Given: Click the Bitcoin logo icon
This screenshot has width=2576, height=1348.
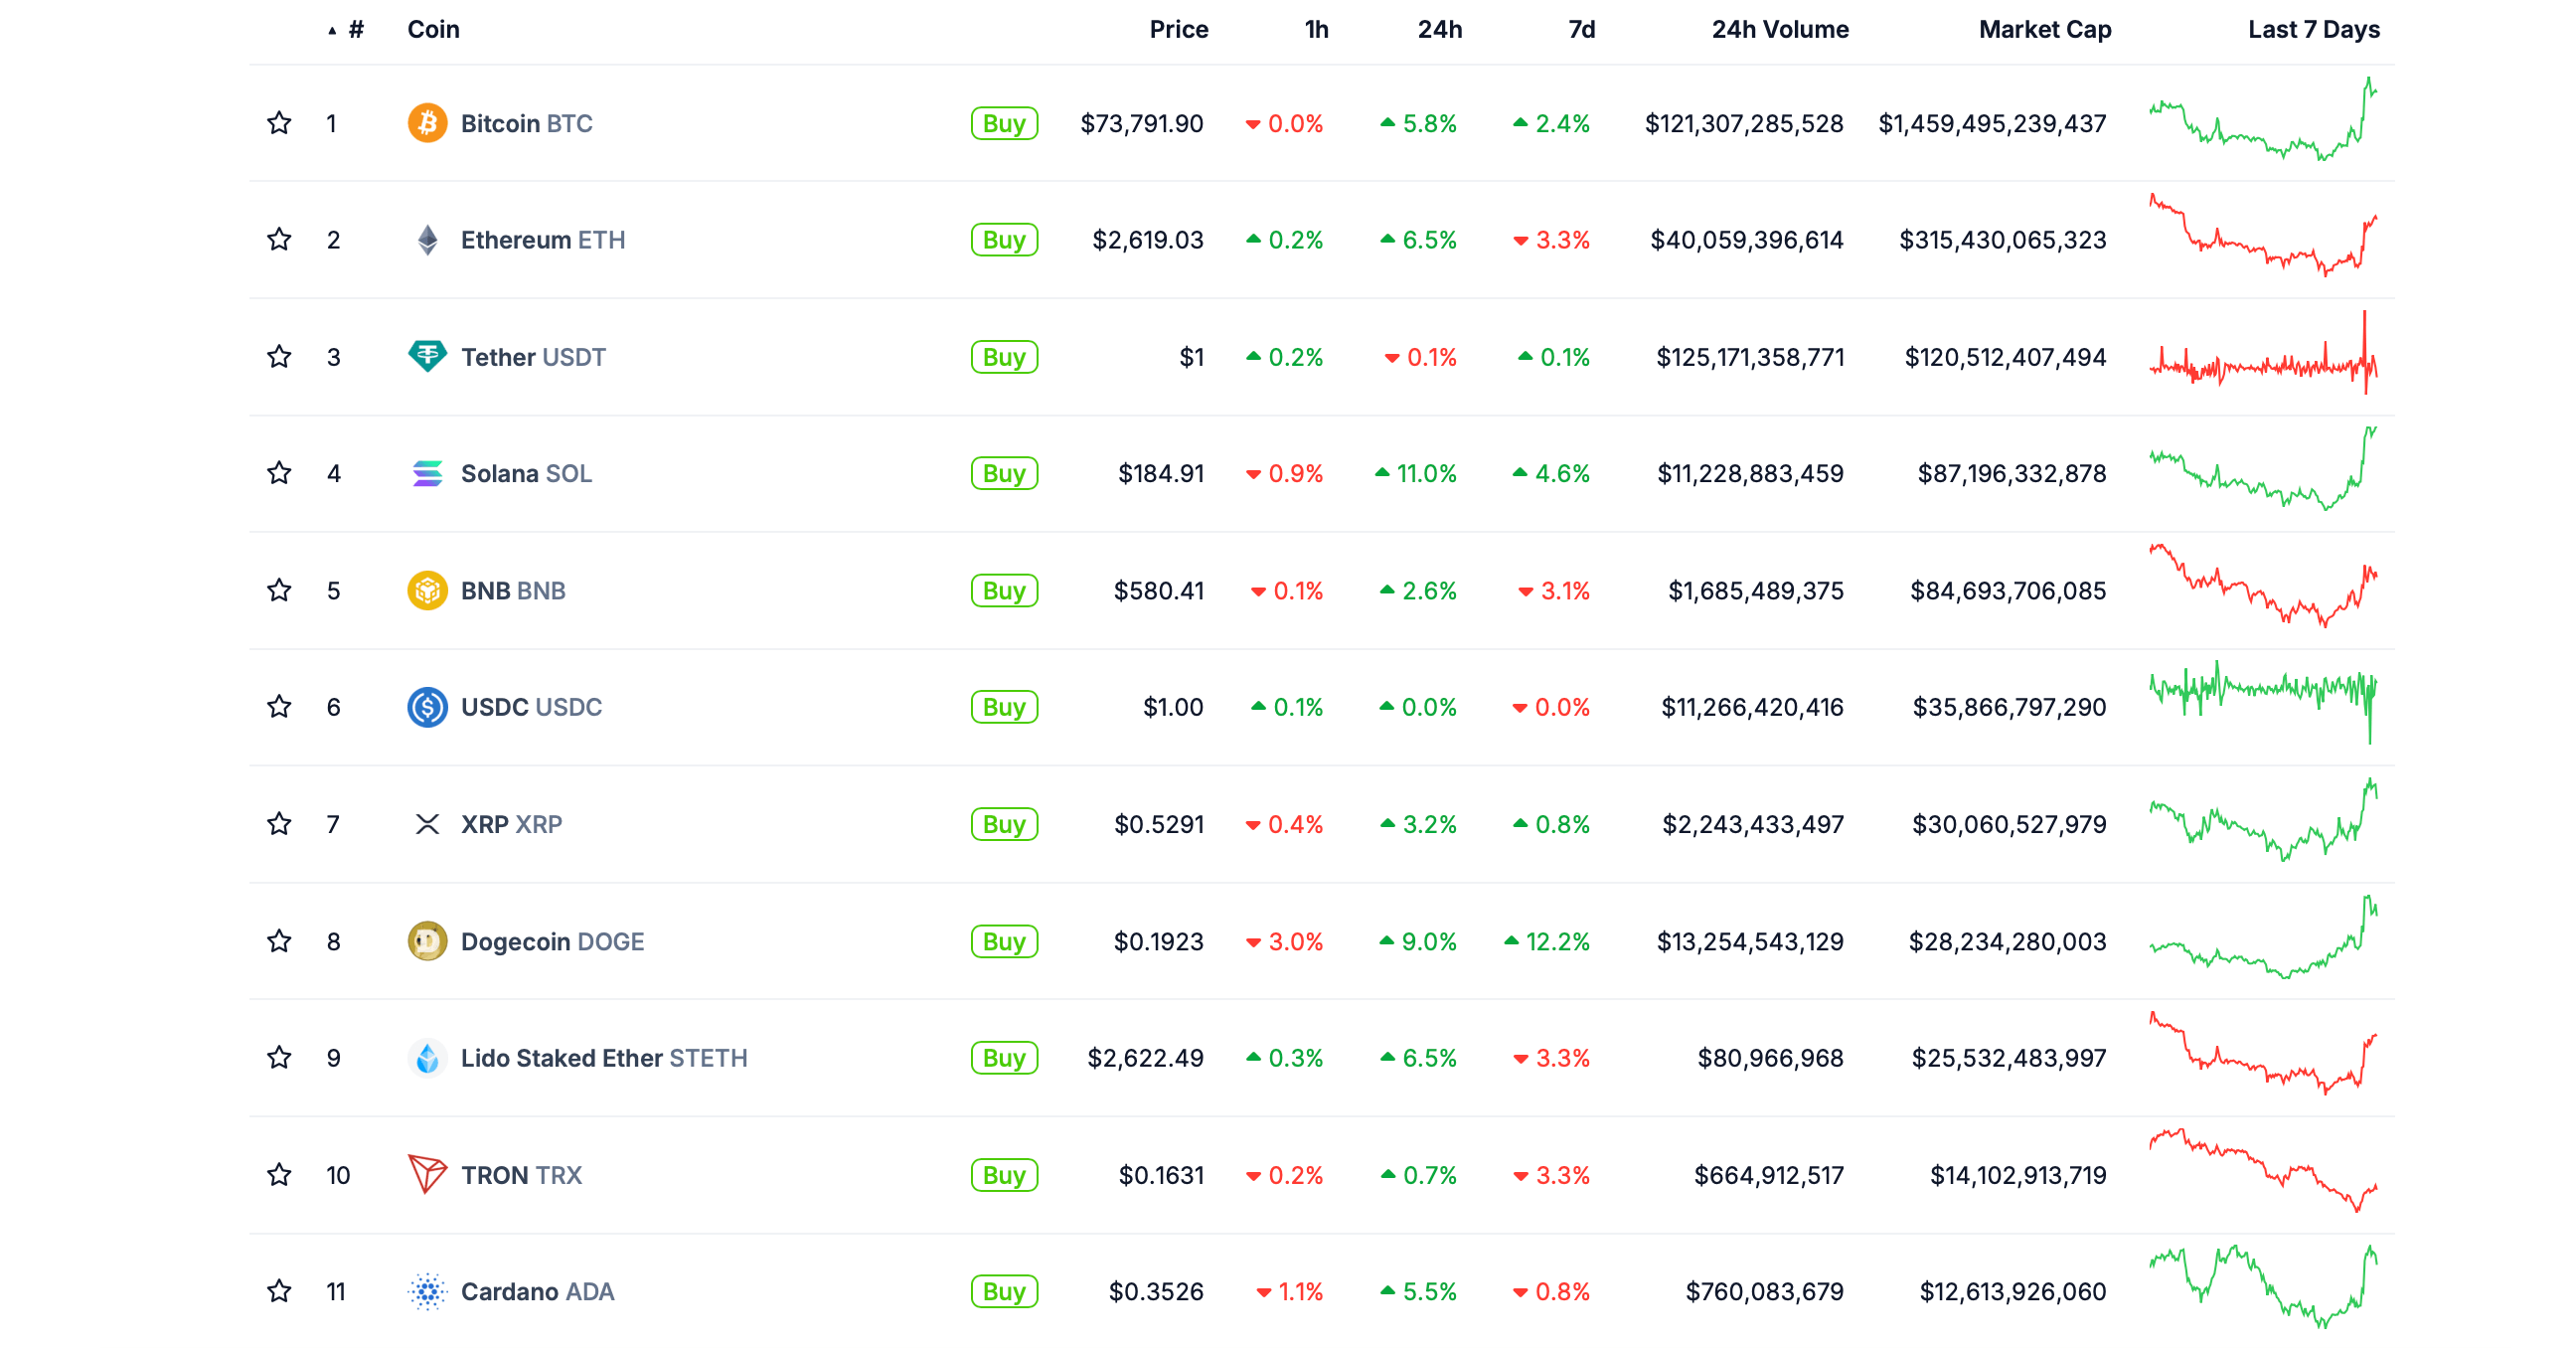Looking at the screenshot, I should coord(427,123).
